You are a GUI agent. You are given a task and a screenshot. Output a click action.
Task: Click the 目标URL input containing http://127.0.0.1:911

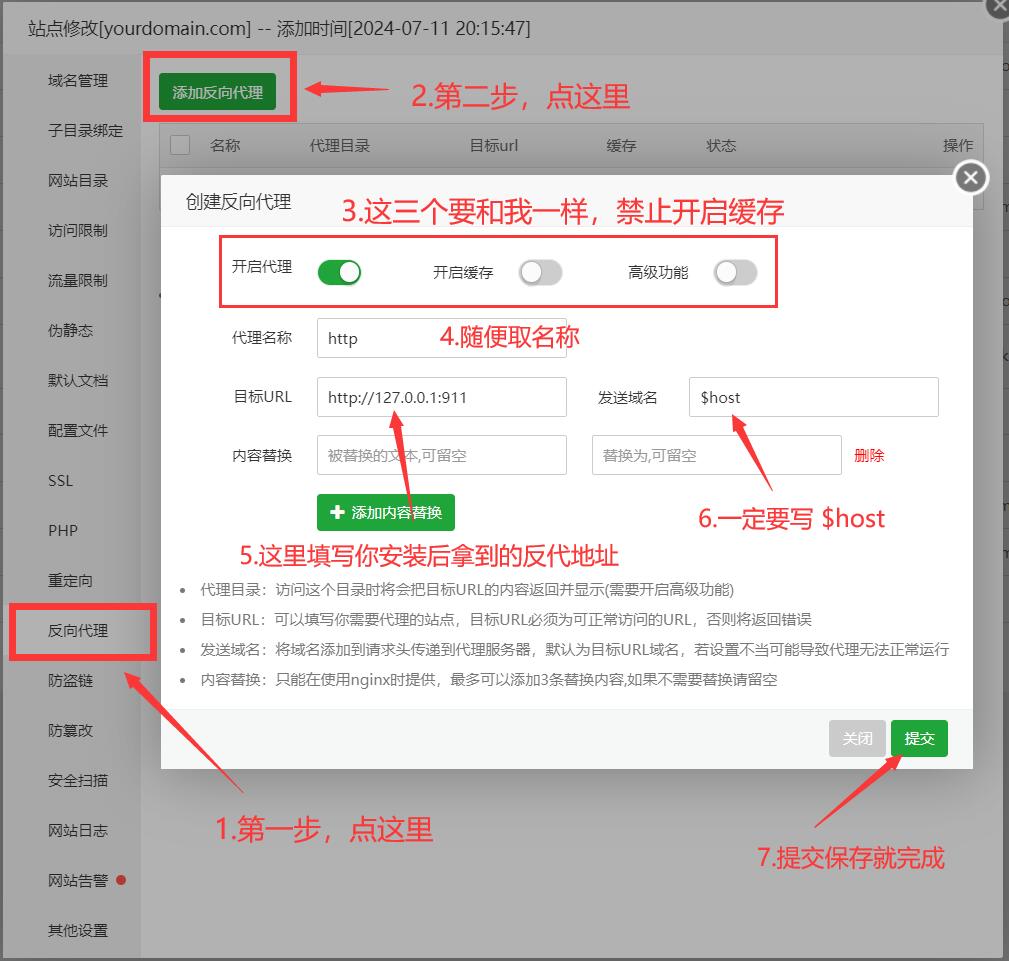441,397
